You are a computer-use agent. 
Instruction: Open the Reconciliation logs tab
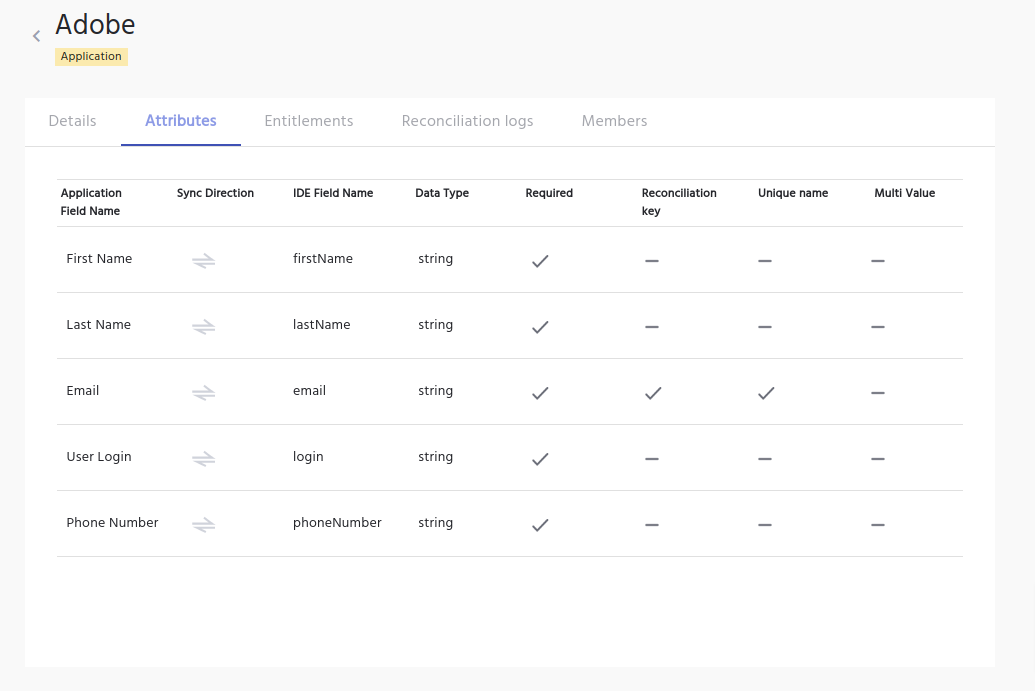pyautogui.click(x=467, y=121)
